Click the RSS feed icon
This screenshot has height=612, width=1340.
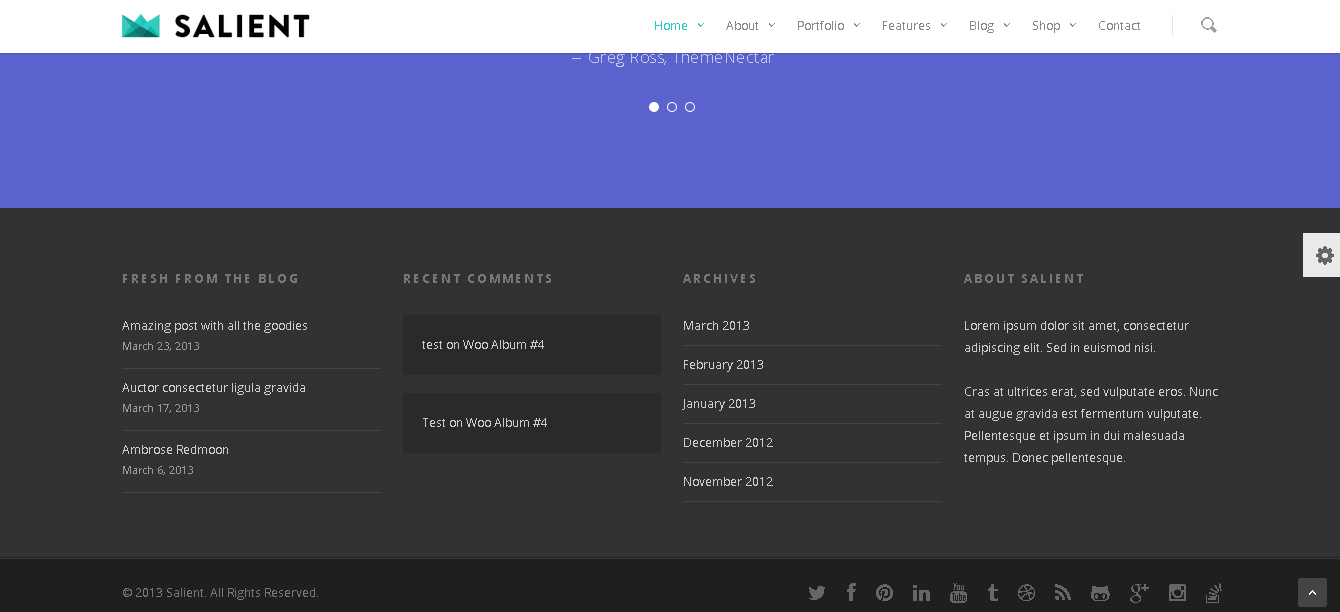1063,593
